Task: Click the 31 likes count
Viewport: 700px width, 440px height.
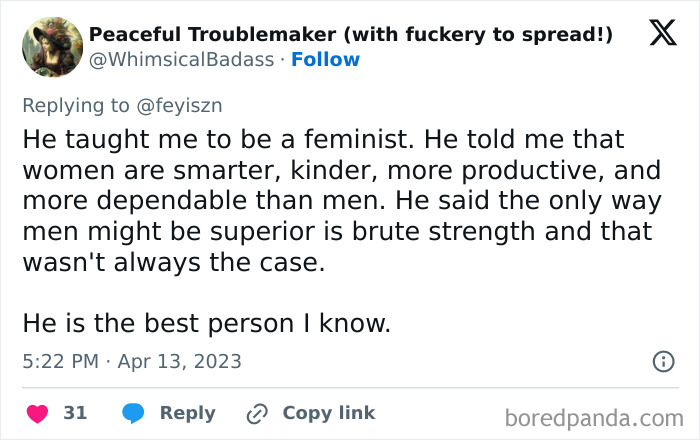Action: point(75,412)
